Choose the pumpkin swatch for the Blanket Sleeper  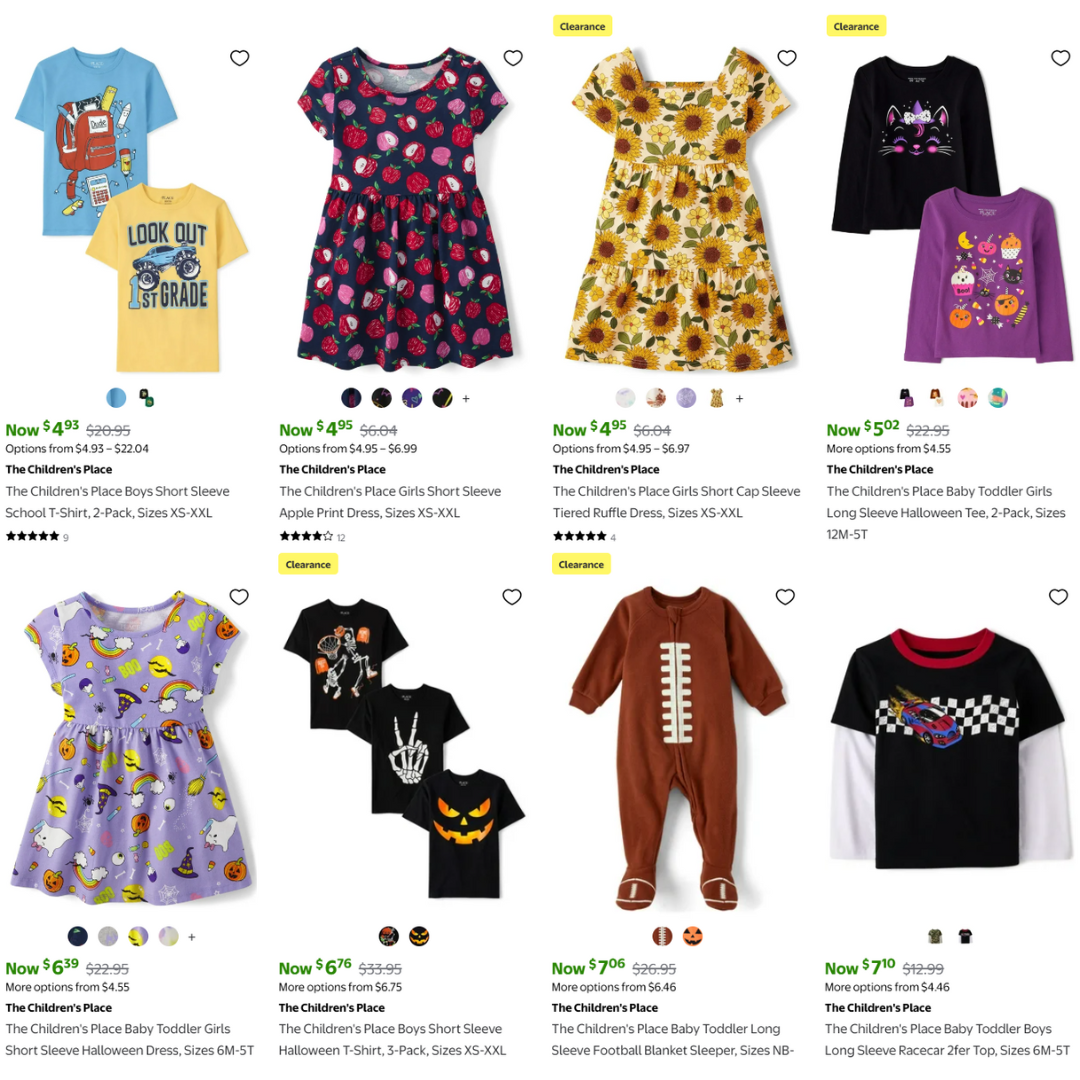coord(692,936)
